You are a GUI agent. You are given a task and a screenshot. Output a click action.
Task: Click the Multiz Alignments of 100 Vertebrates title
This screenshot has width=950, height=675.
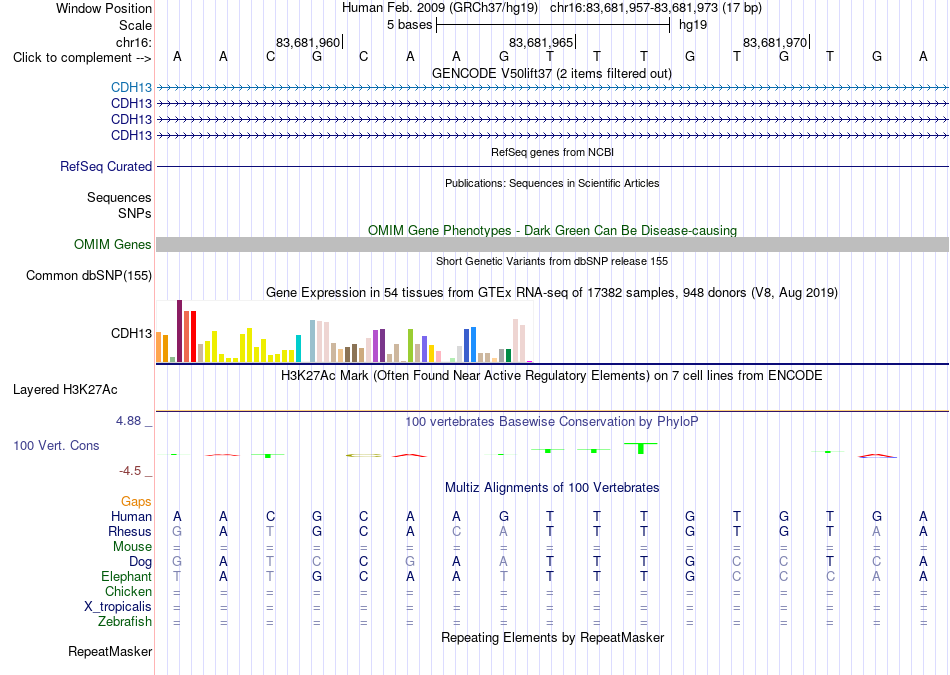552,488
